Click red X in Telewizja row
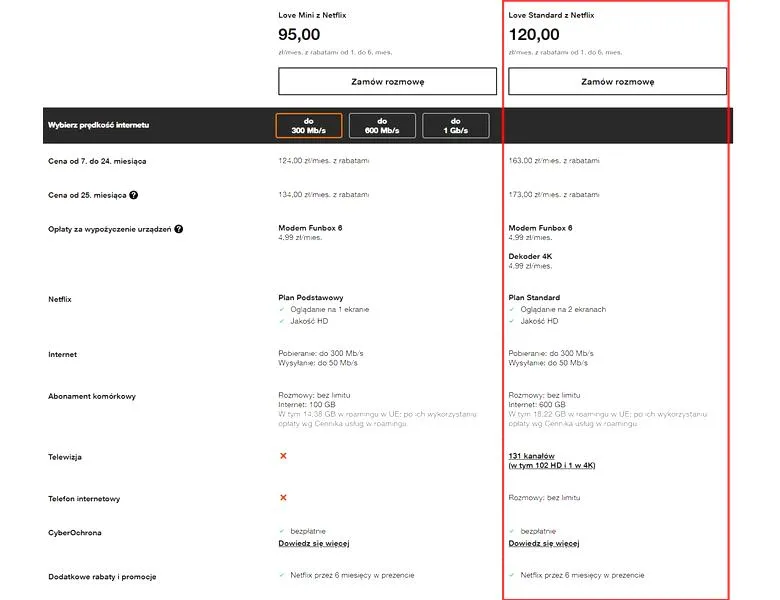Viewport: 780px width, 600px height. (x=283, y=456)
